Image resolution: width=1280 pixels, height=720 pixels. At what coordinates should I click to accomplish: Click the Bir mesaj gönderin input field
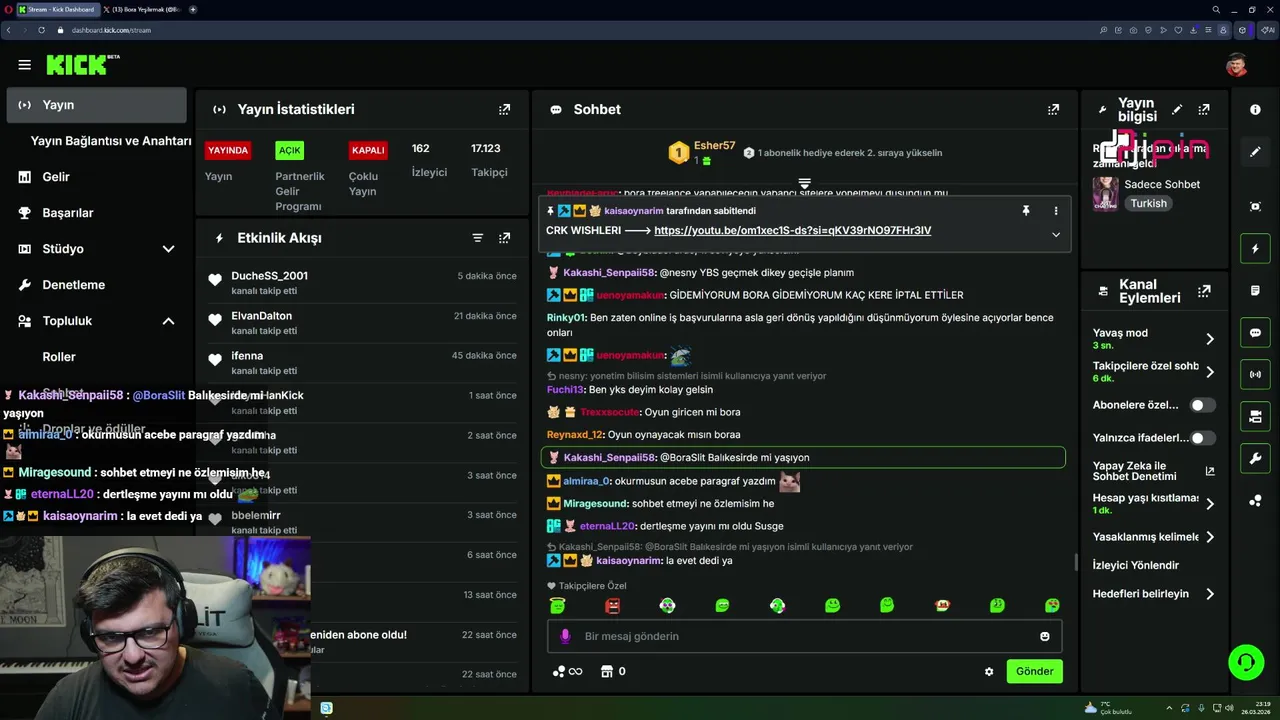[x=804, y=636]
